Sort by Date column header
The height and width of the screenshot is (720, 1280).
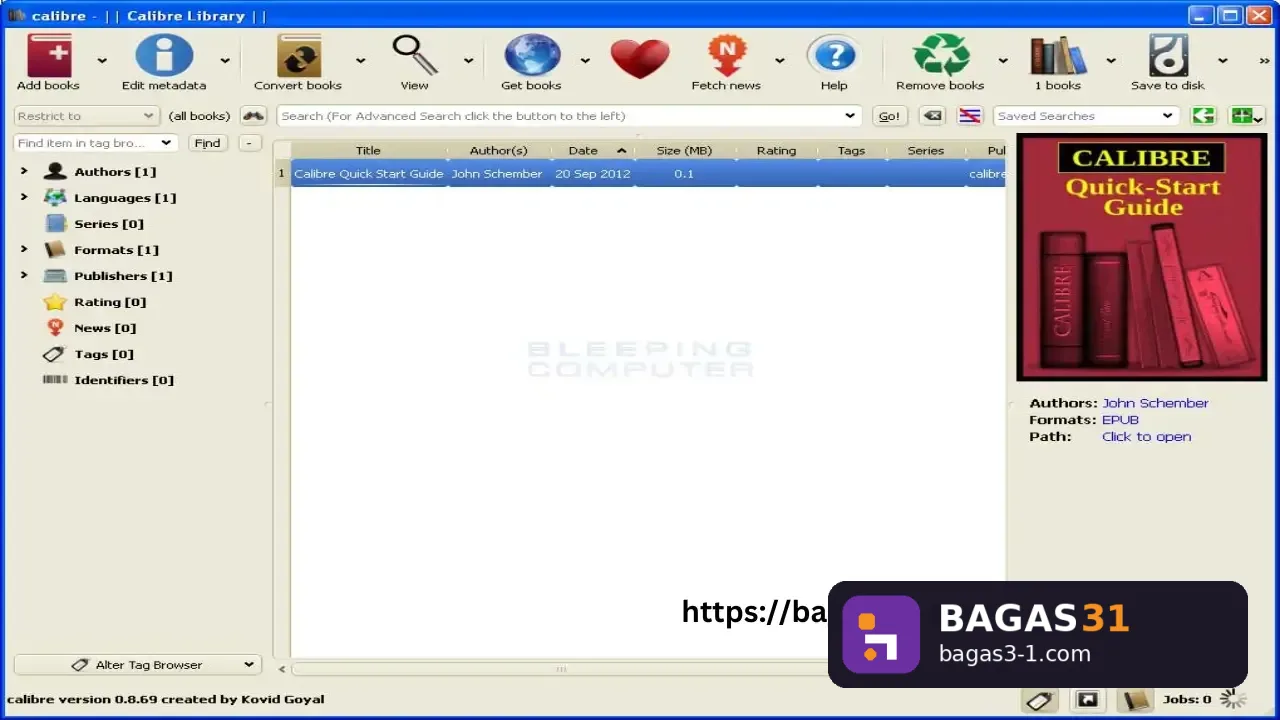pyautogui.click(x=592, y=151)
